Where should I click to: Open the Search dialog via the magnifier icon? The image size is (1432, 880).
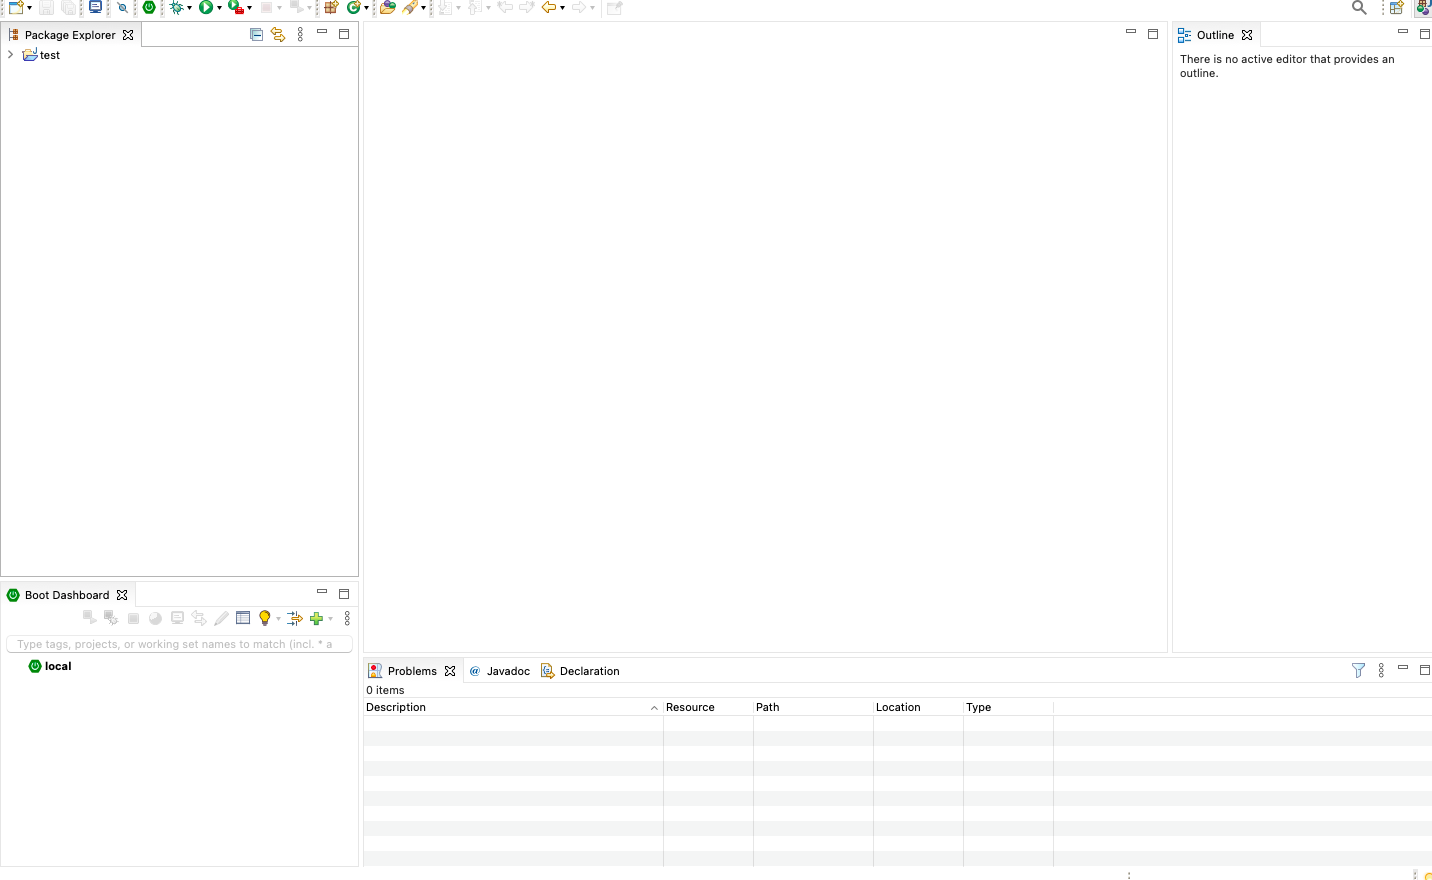pyautogui.click(x=1359, y=8)
